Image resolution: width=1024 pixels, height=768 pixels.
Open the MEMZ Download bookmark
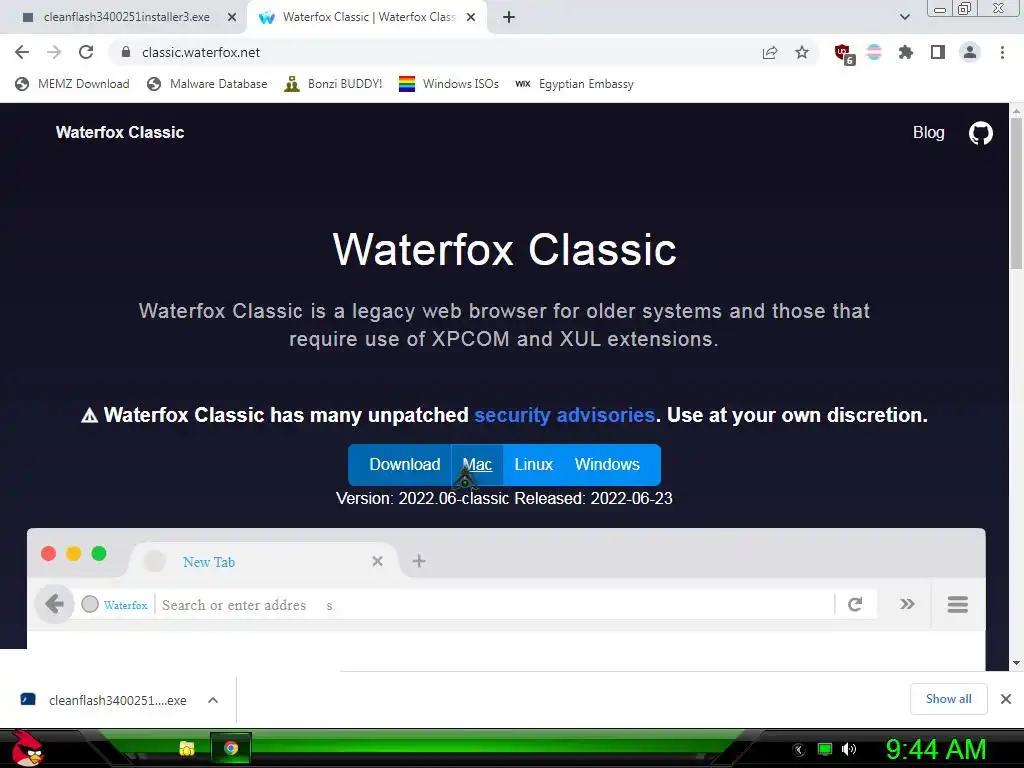72,84
